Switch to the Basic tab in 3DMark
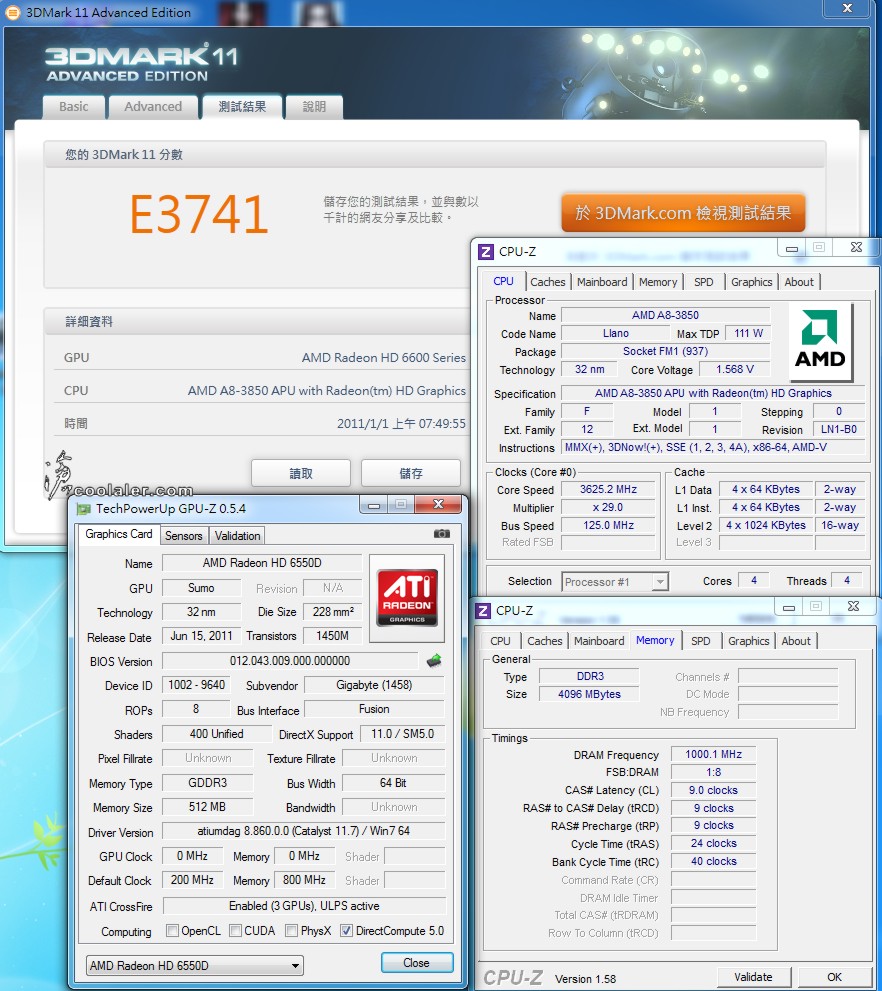The height and width of the screenshot is (991, 882). click(73, 107)
